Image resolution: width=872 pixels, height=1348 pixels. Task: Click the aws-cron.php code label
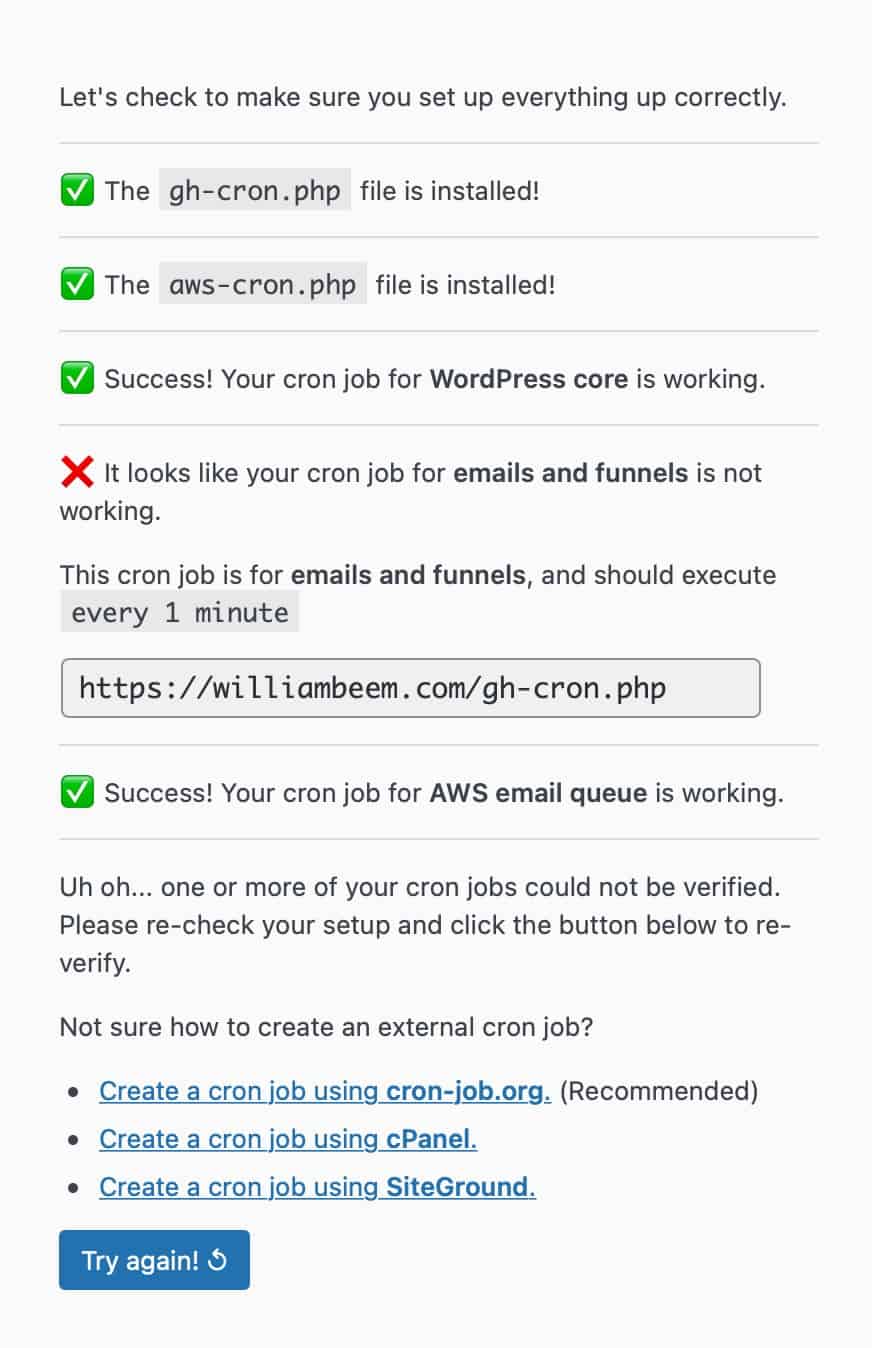(263, 284)
